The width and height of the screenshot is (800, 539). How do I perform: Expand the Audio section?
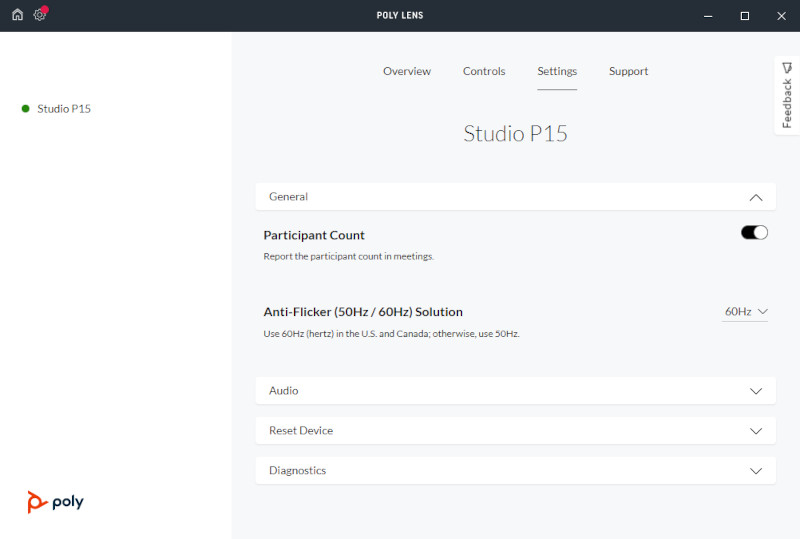[515, 390]
